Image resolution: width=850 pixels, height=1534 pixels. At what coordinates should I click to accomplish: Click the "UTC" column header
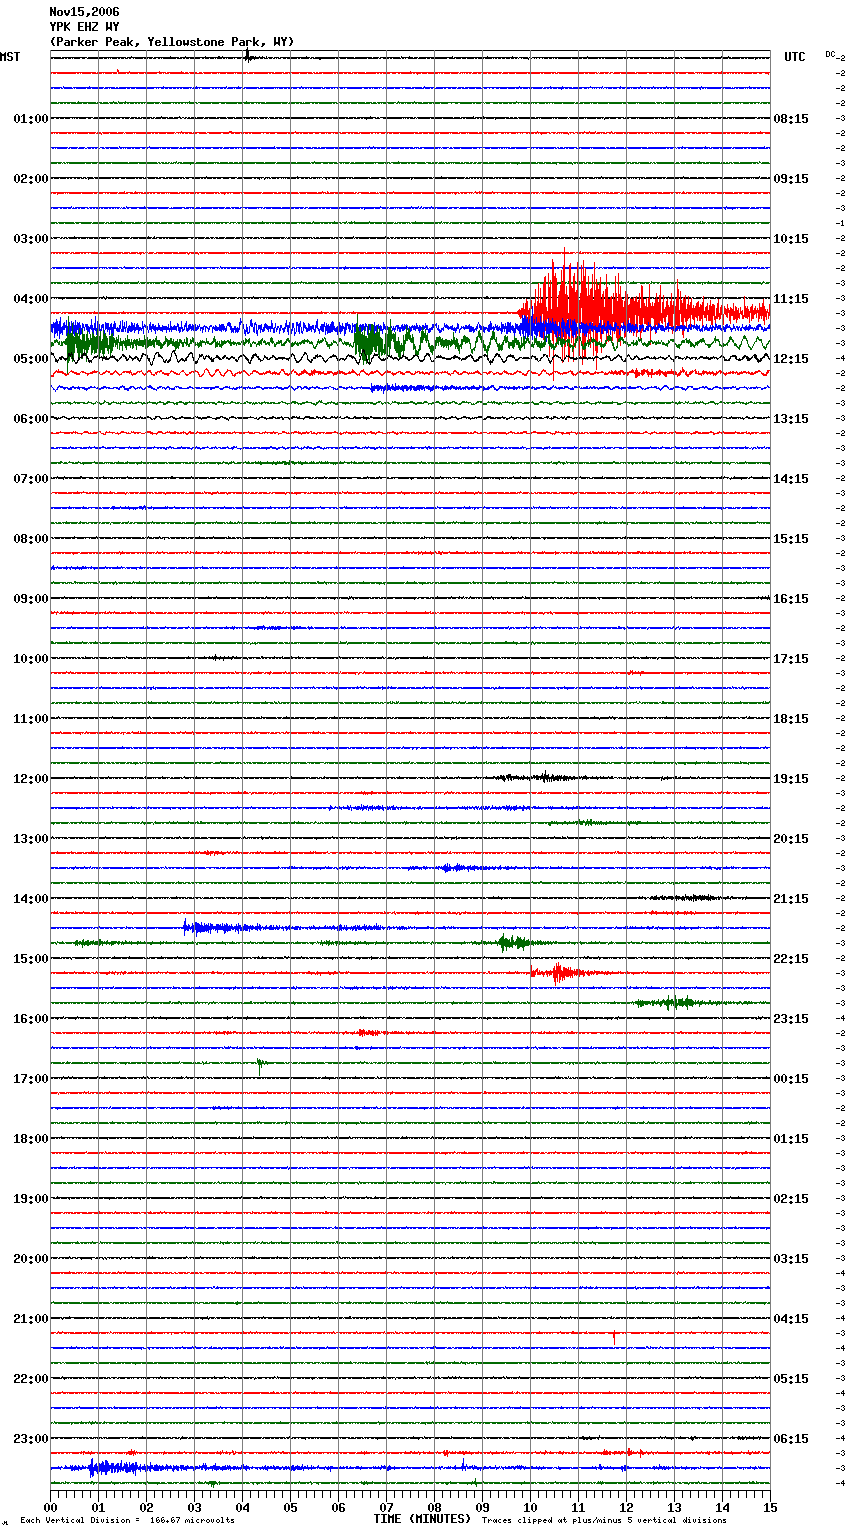[x=795, y=57]
